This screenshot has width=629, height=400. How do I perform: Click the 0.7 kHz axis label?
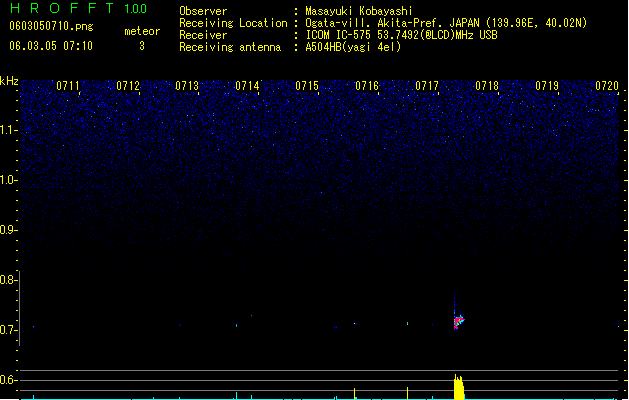click(x=9, y=330)
